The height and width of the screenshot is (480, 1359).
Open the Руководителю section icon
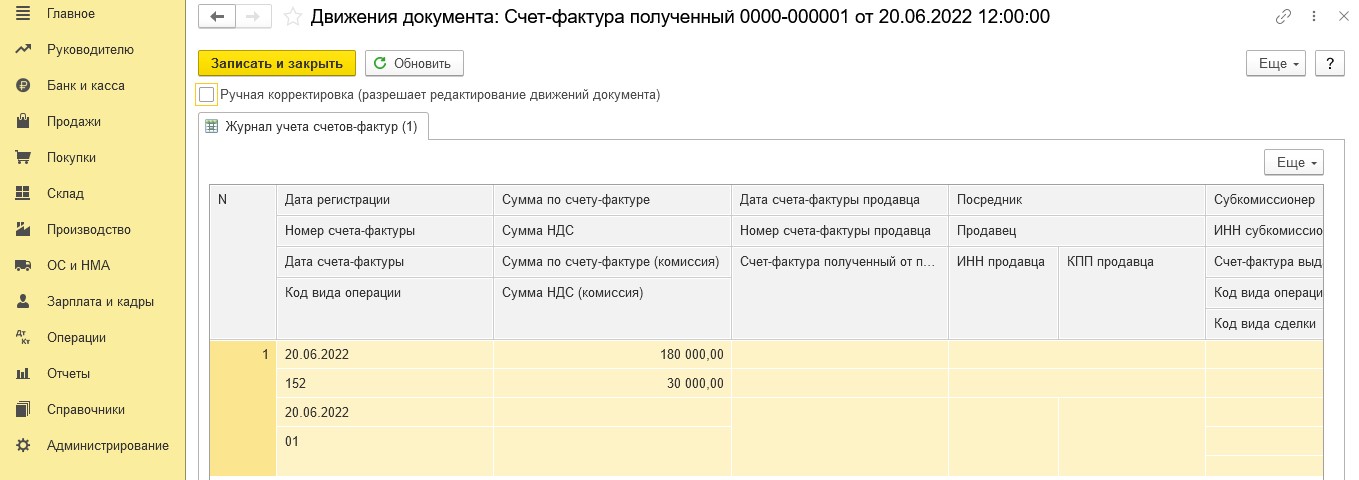22,49
